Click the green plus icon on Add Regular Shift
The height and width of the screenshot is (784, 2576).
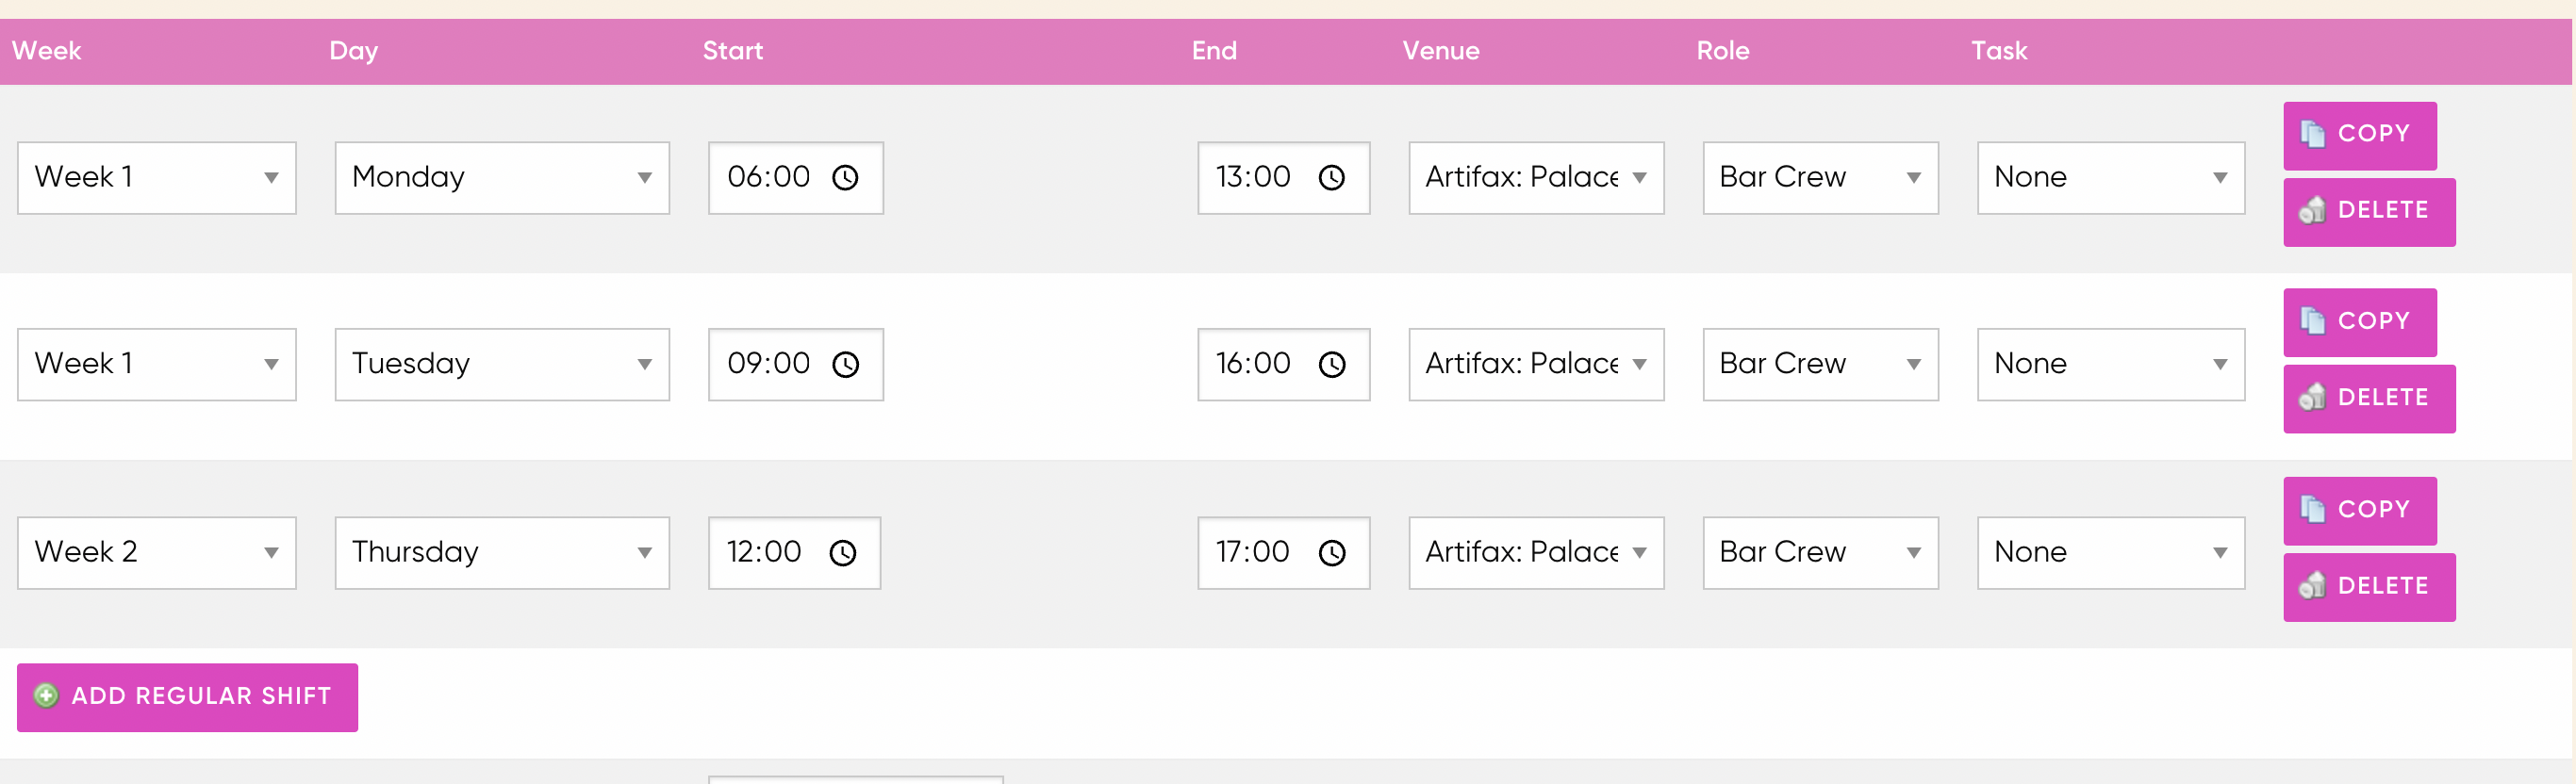pos(46,696)
